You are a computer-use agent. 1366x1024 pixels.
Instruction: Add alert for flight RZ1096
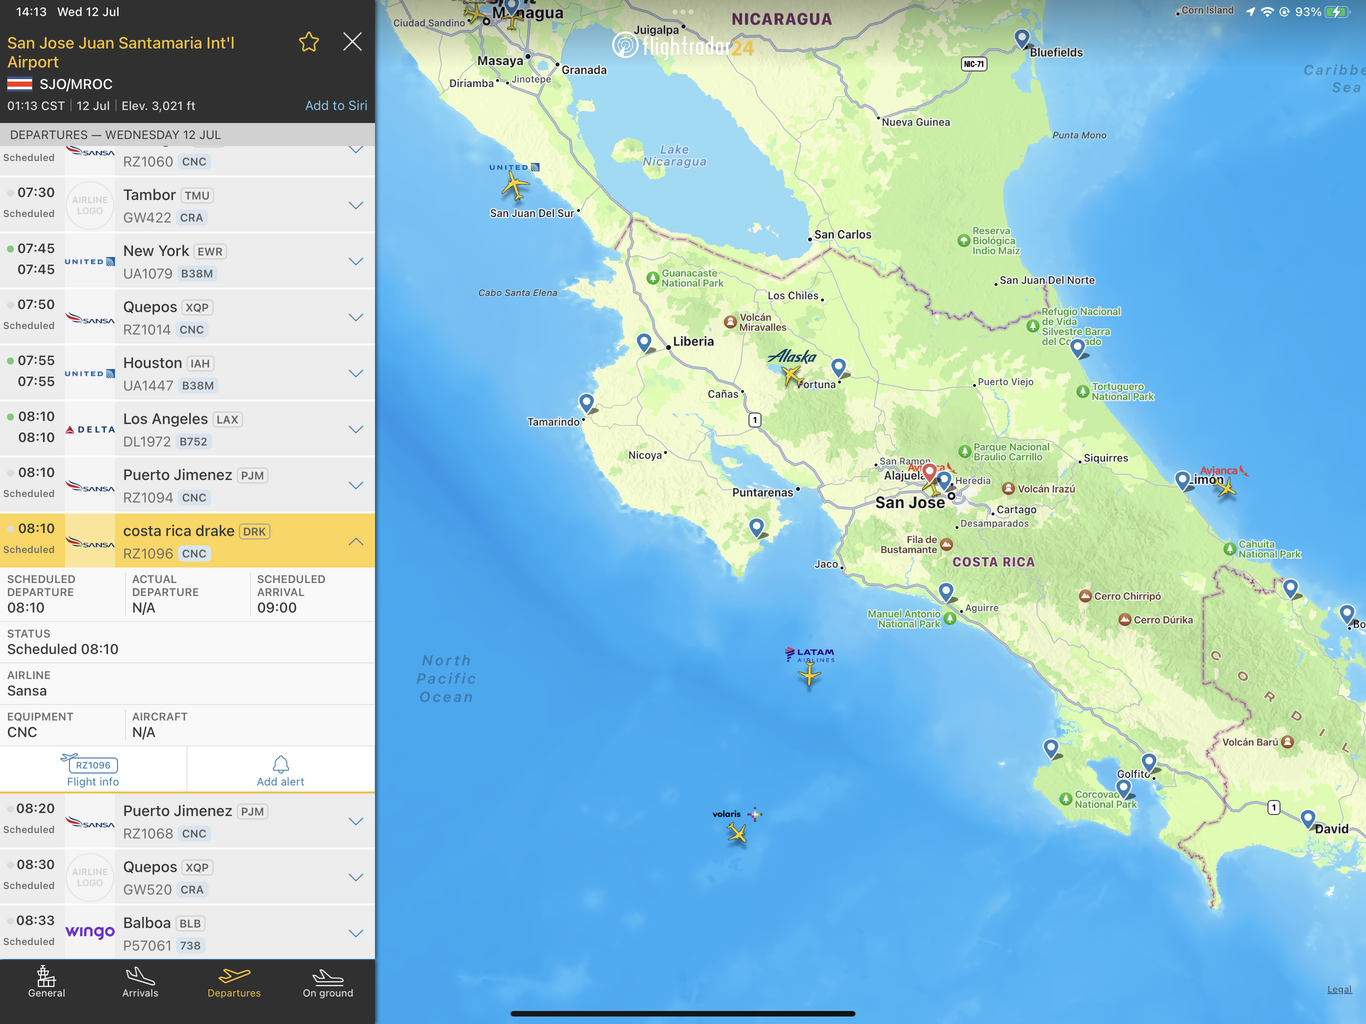tap(281, 771)
